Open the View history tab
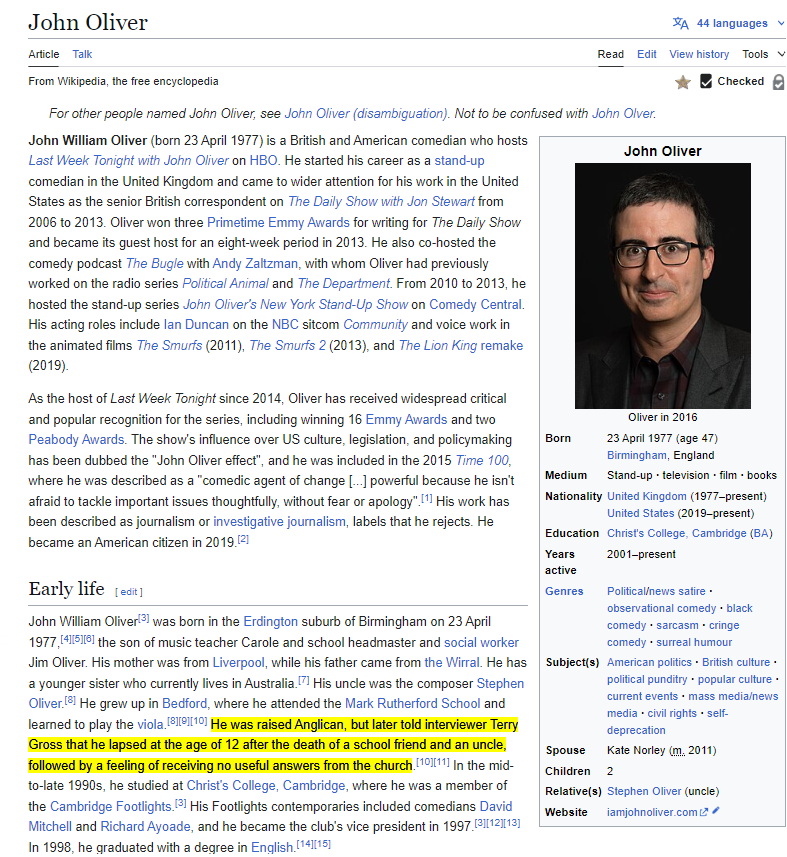The image size is (787, 857). [699, 54]
